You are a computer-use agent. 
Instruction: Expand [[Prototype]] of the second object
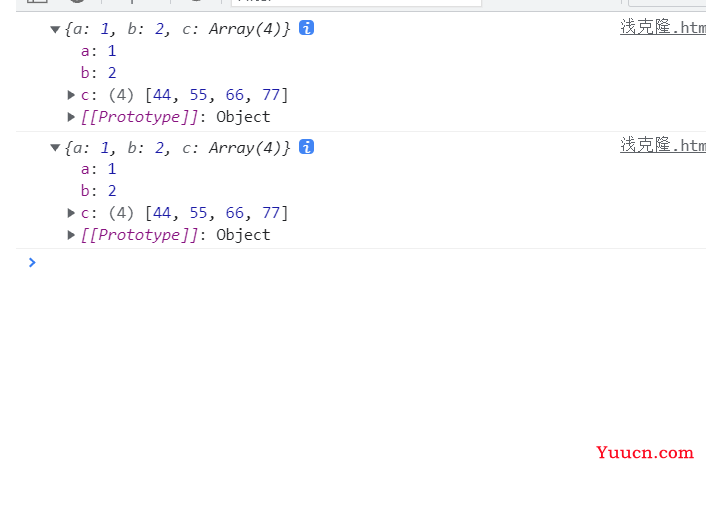tap(71, 235)
